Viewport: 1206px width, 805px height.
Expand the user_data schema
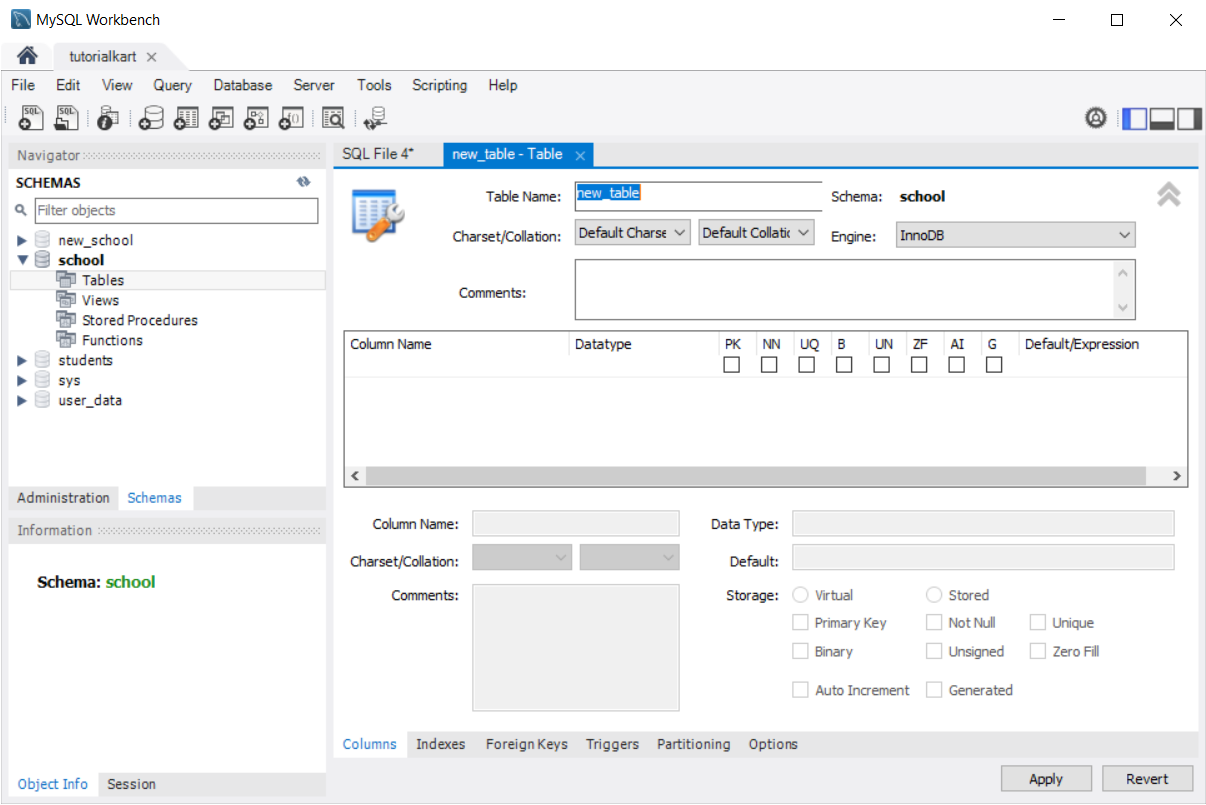click(22, 401)
